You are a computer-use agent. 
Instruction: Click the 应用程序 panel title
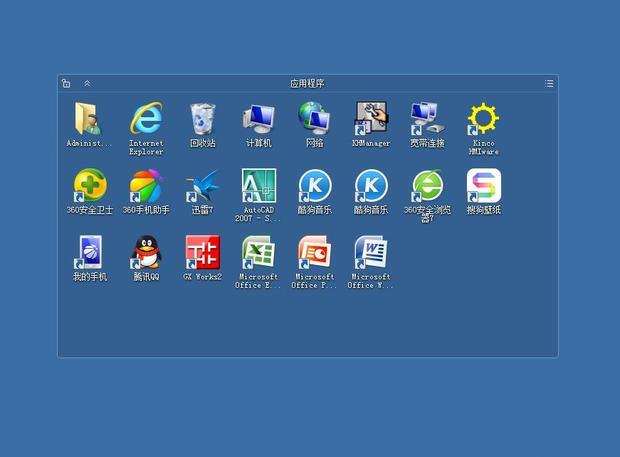(x=307, y=83)
